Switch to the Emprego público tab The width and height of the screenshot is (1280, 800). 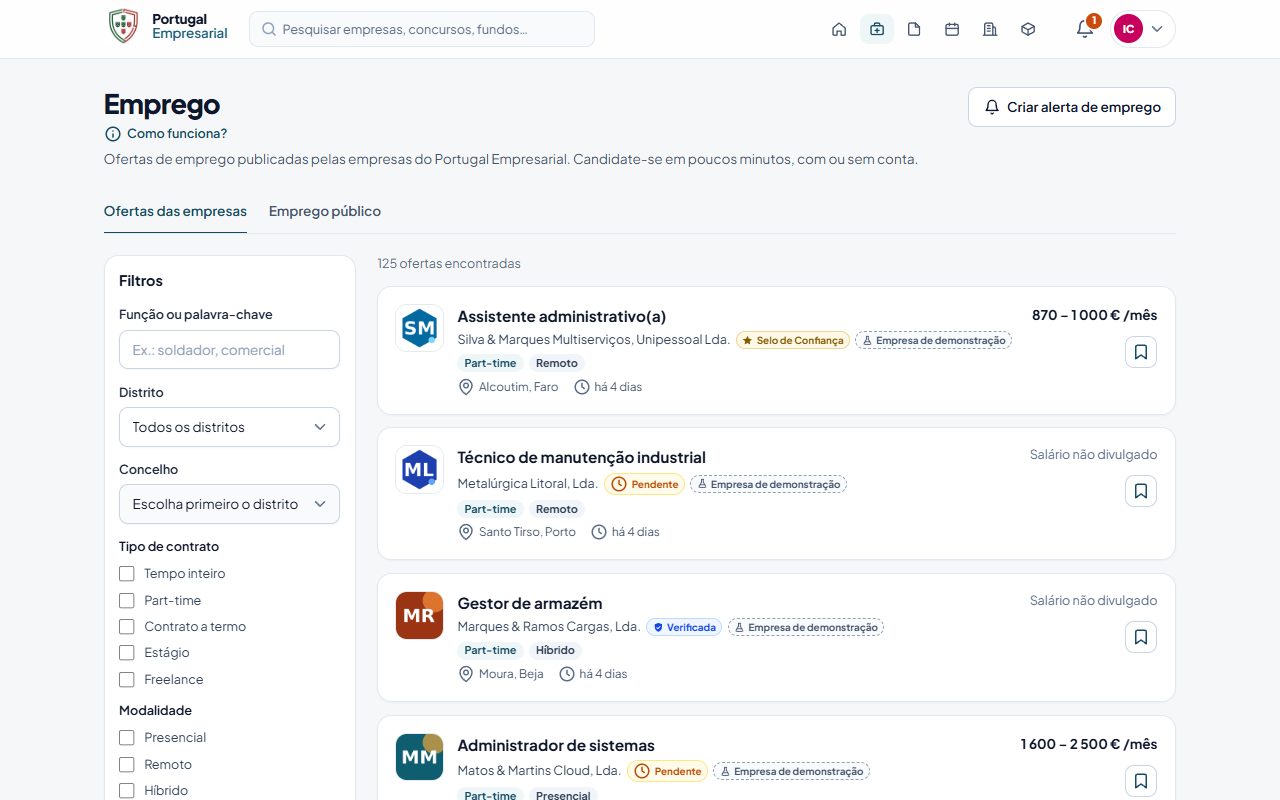325,212
